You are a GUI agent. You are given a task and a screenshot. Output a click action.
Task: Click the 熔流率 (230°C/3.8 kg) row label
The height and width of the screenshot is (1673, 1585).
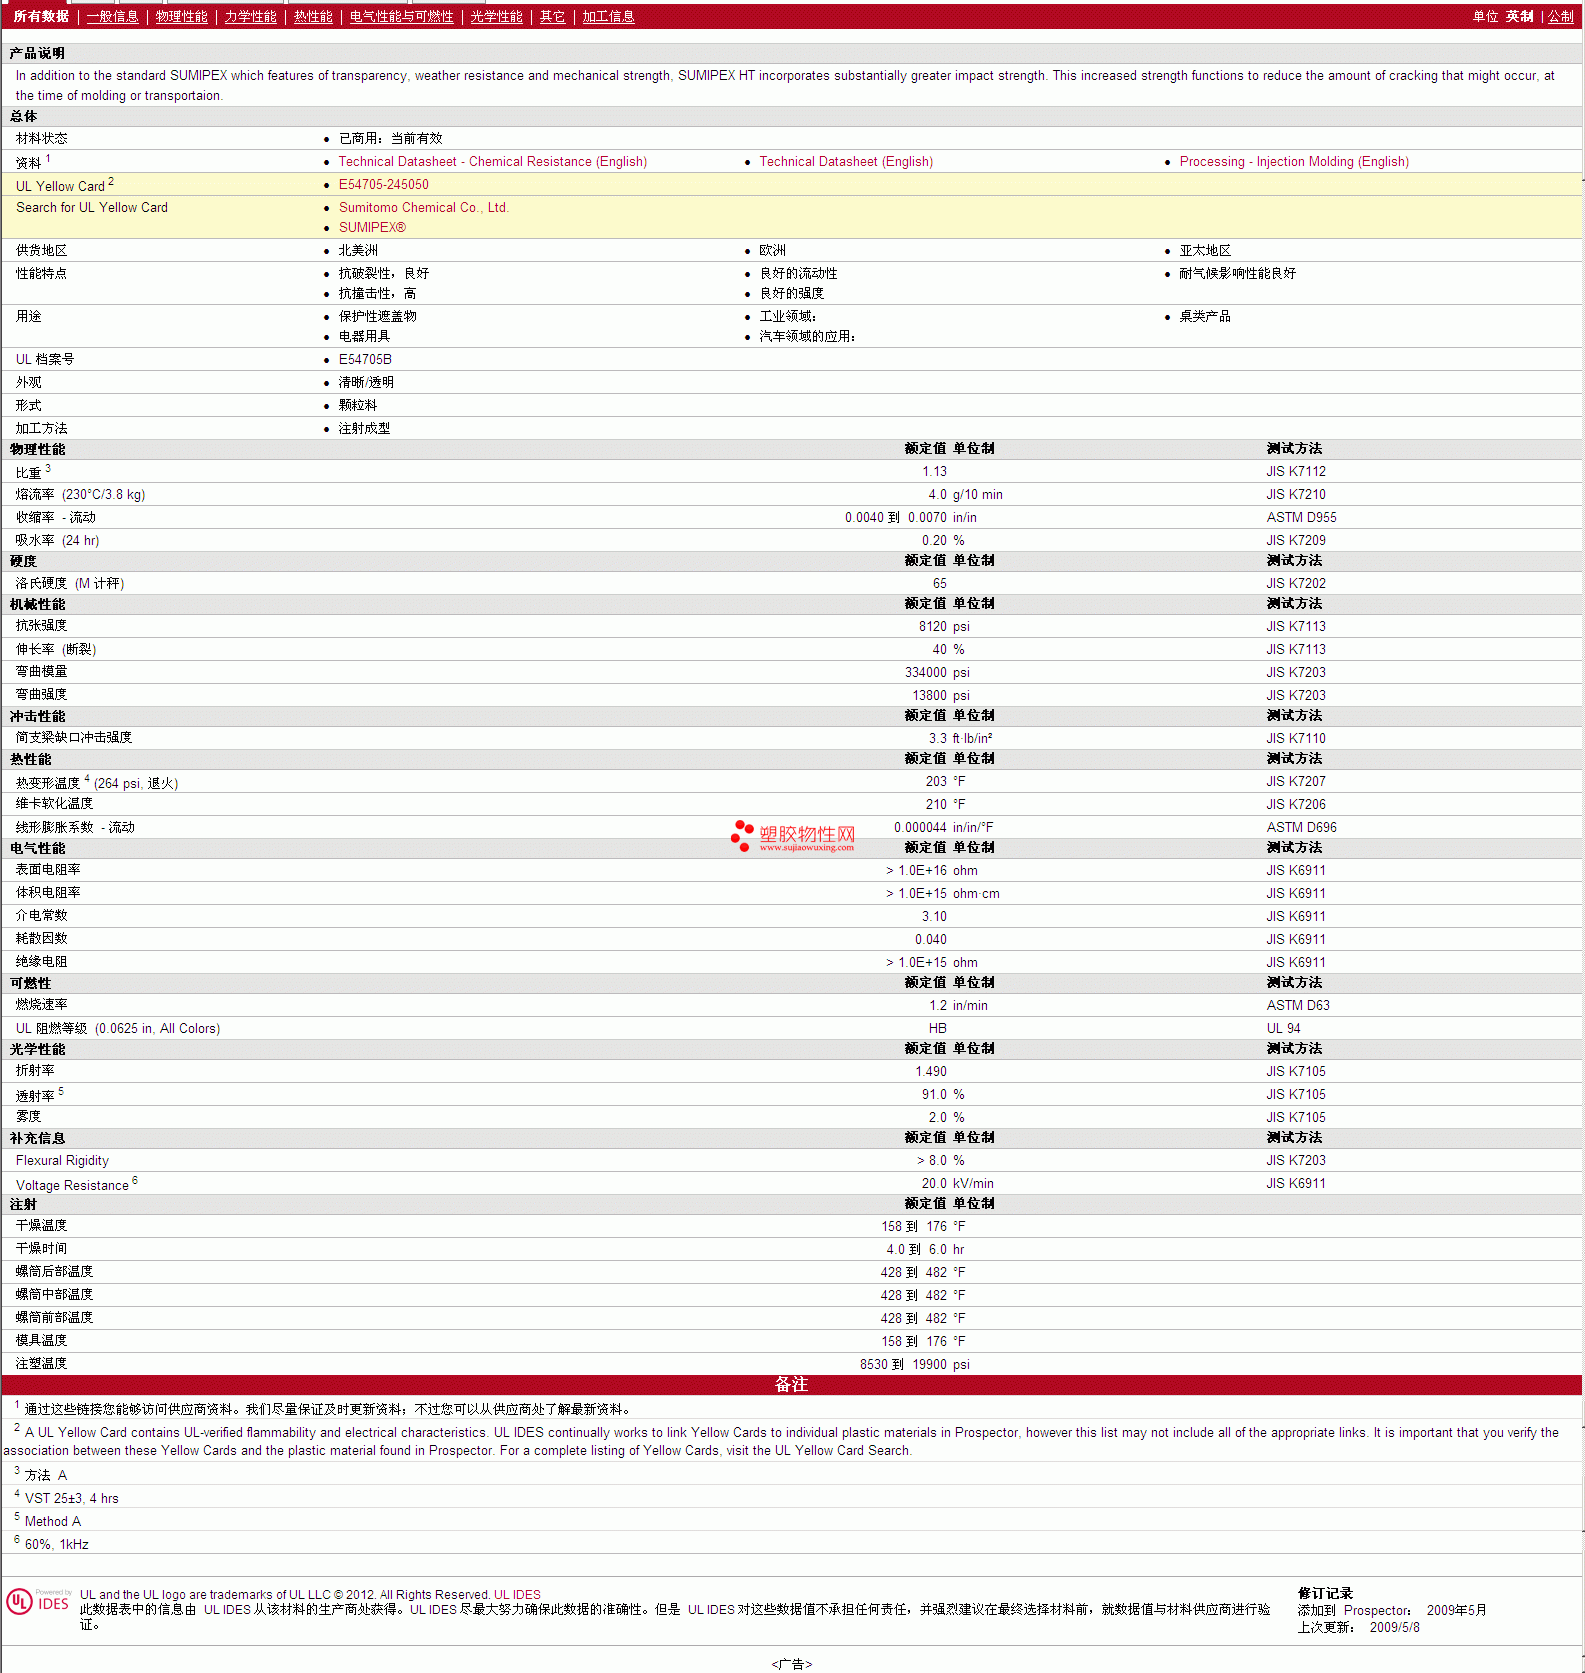pyautogui.click(x=80, y=494)
